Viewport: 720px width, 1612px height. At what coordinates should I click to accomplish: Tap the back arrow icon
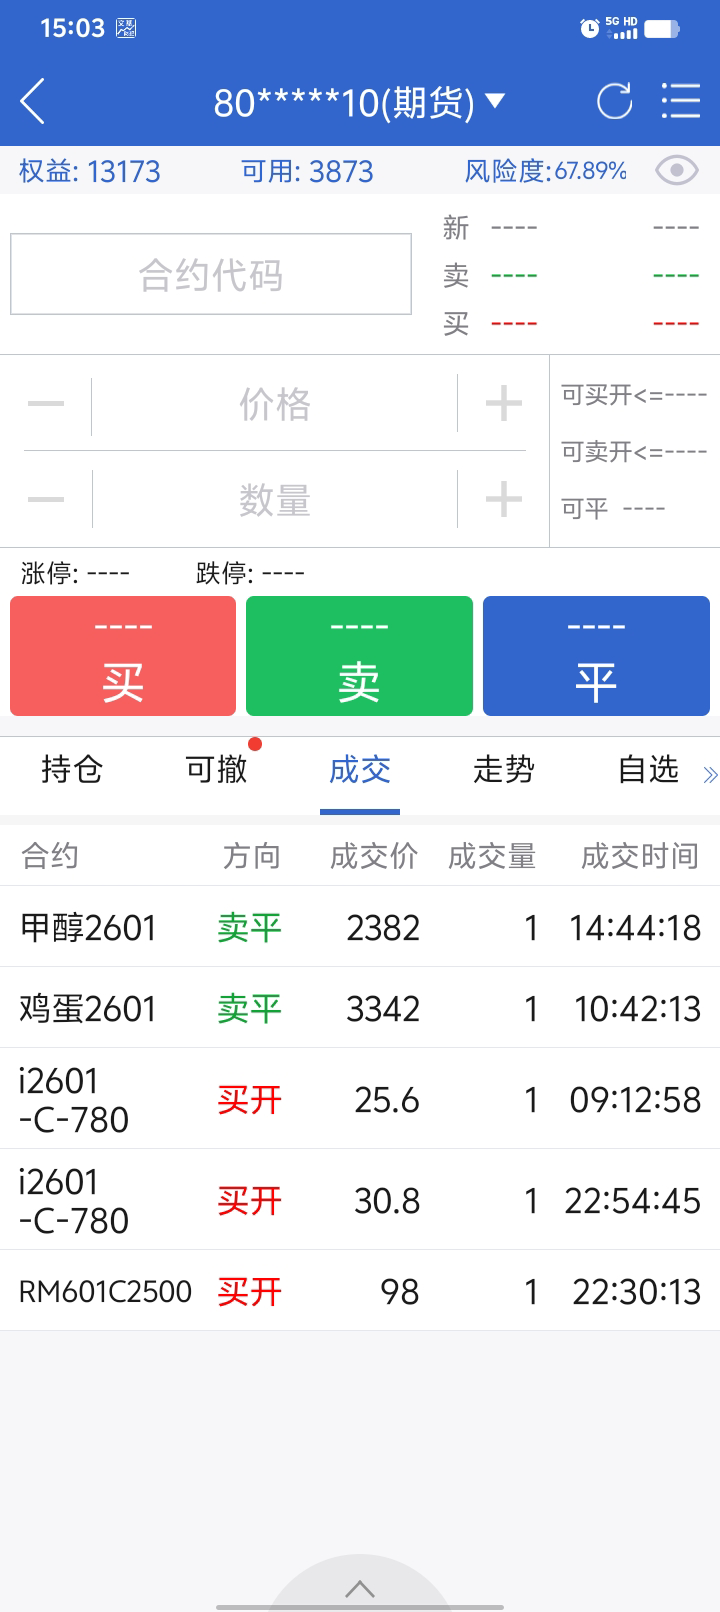(33, 102)
